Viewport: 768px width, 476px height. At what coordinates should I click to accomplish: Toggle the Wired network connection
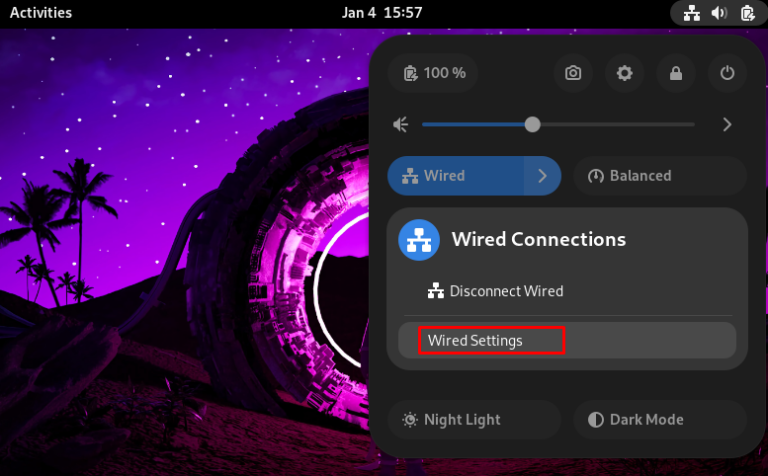(x=455, y=176)
